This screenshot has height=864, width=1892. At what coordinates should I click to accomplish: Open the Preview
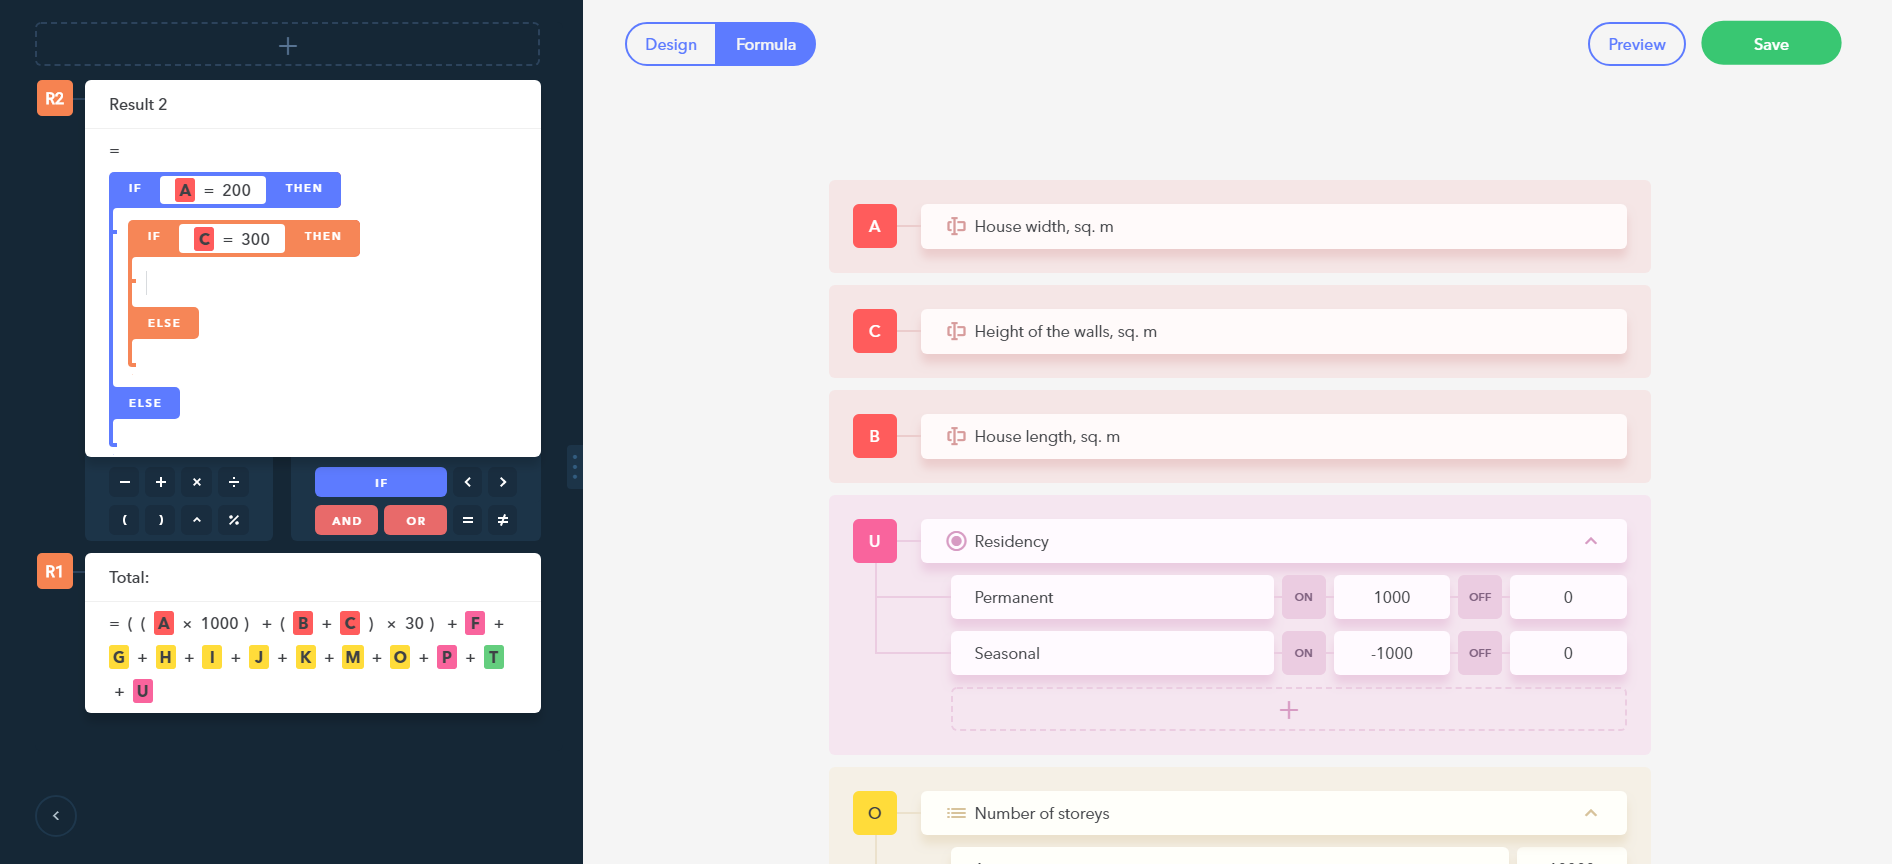tap(1637, 44)
